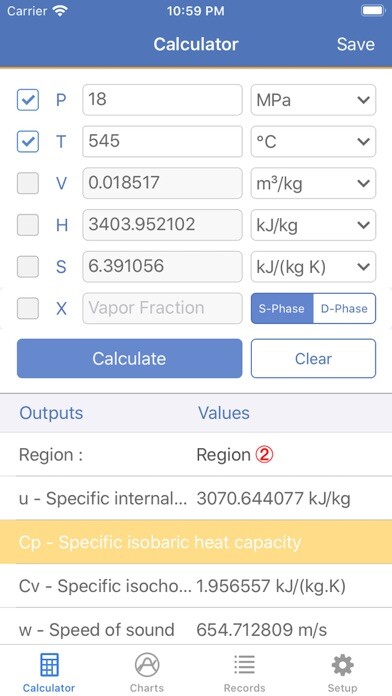Enable the V specific volume checkbox
This screenshot has width=392, height=696.
28,183
